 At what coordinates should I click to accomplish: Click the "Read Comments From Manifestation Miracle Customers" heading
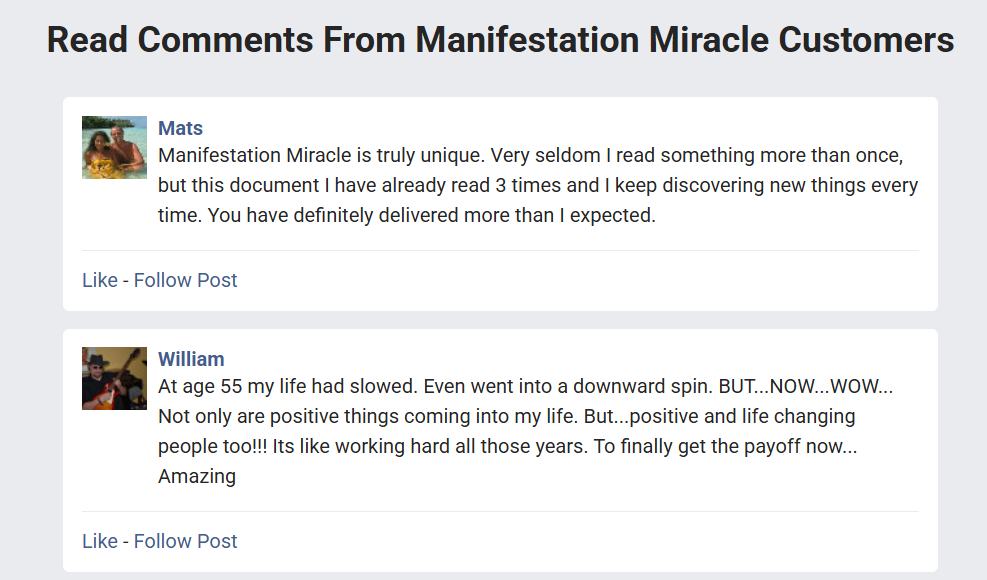(x=500, y=41)
